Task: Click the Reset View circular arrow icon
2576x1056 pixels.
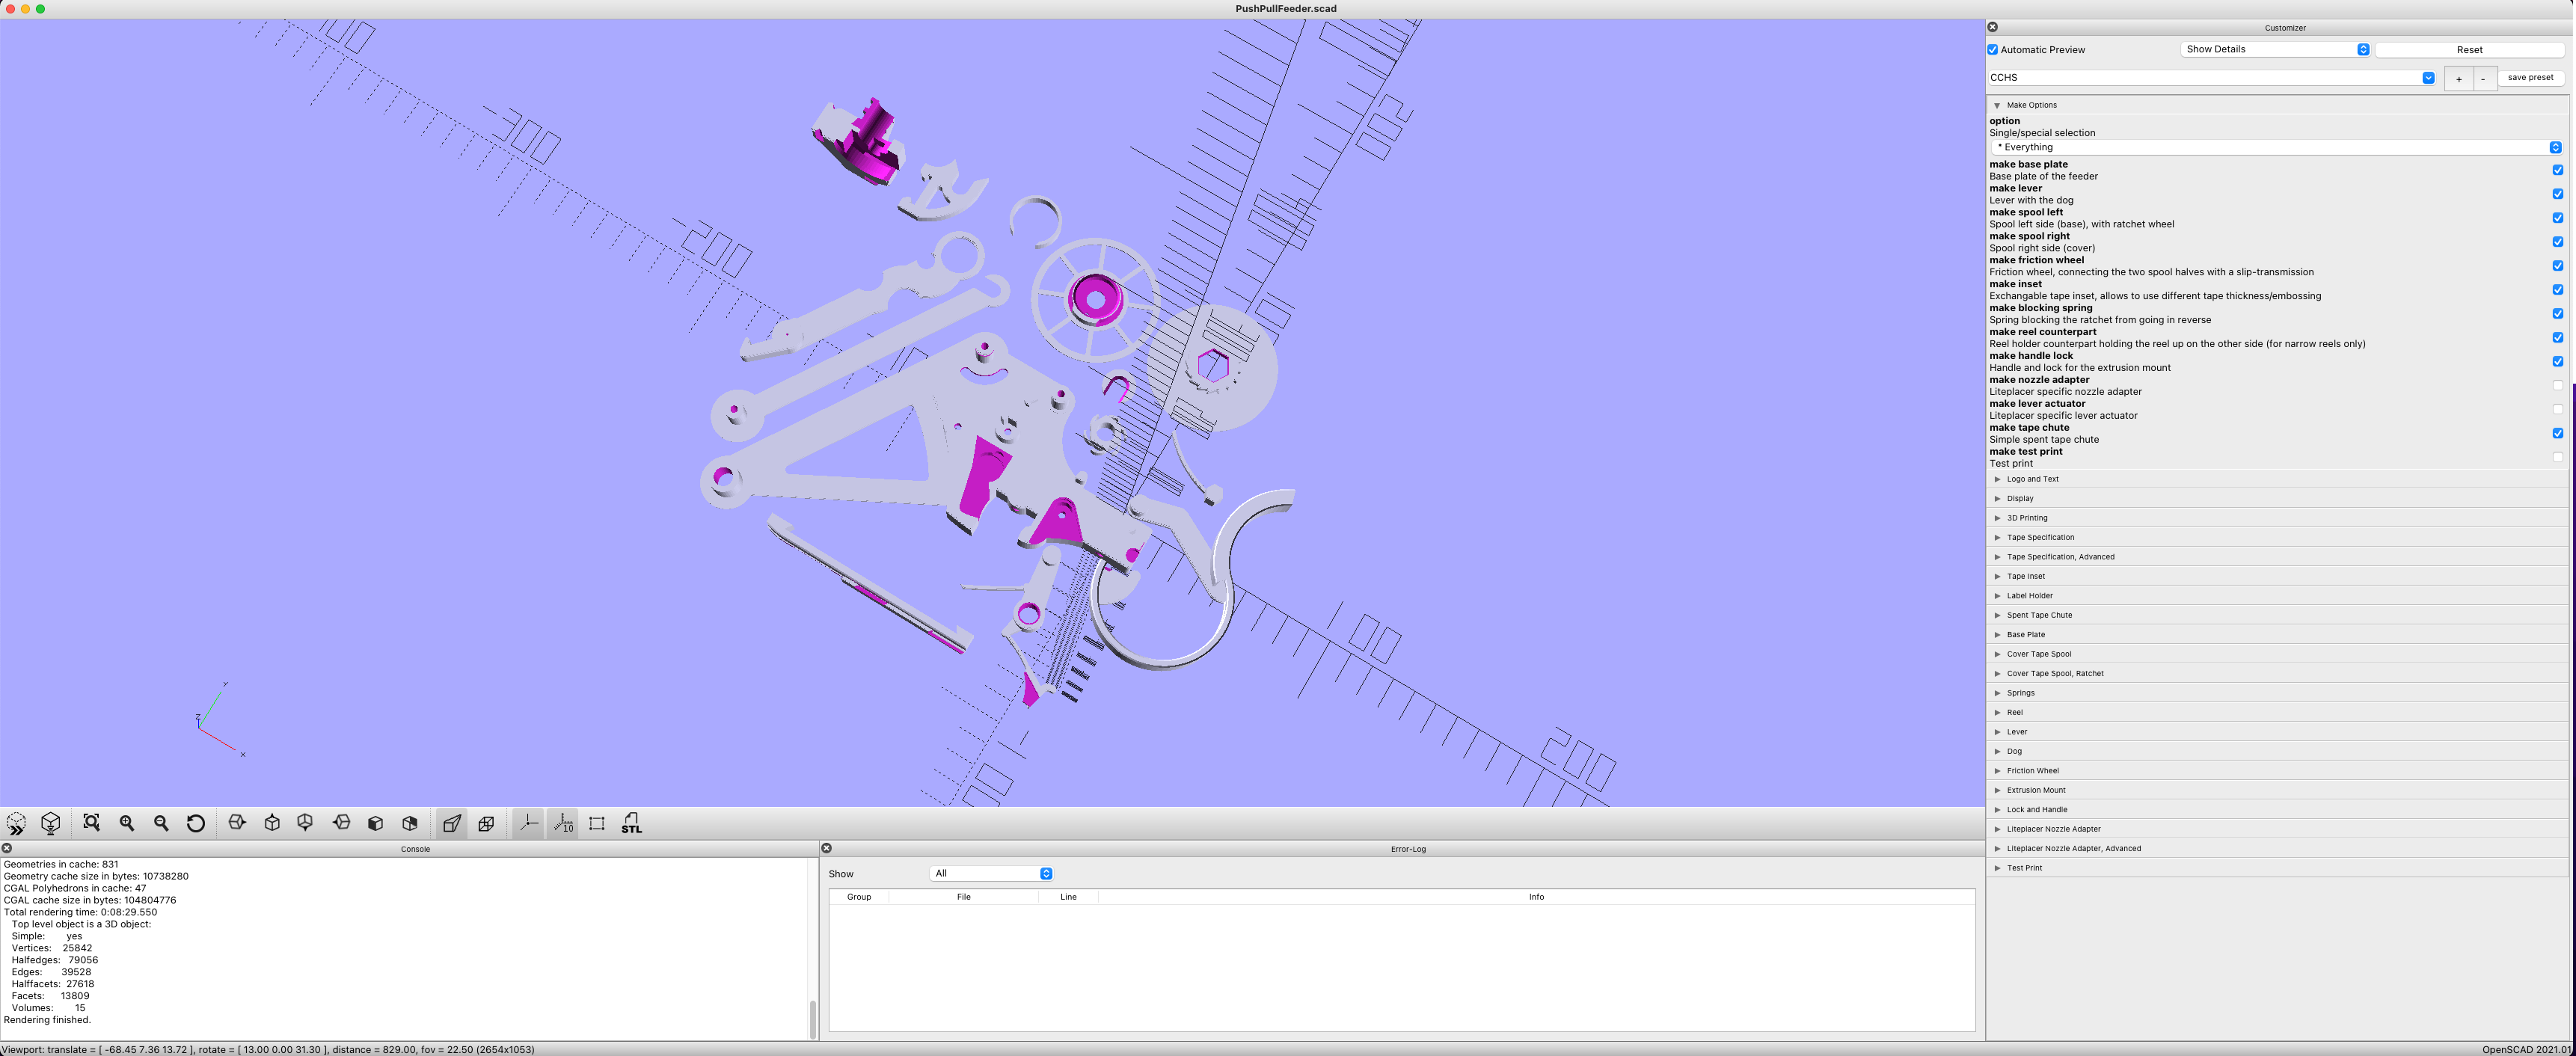Action: tap(196, 823)
